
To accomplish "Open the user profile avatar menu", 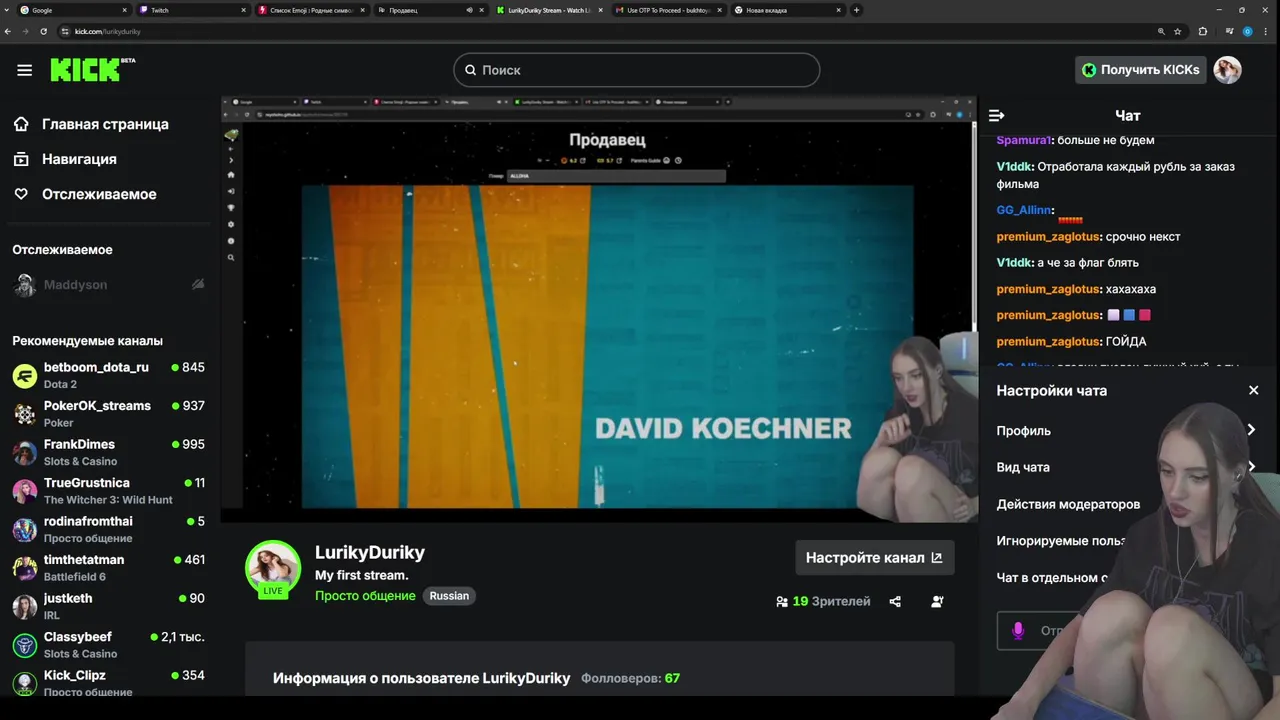I will (x=1227, y=70).
